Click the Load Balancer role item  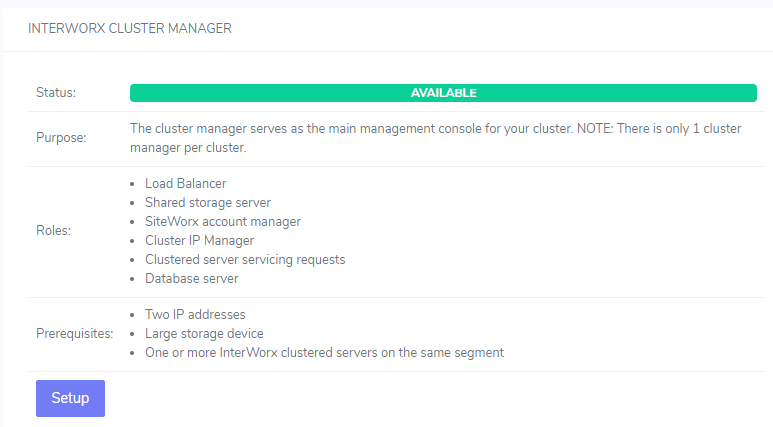[x=185, y=183]
